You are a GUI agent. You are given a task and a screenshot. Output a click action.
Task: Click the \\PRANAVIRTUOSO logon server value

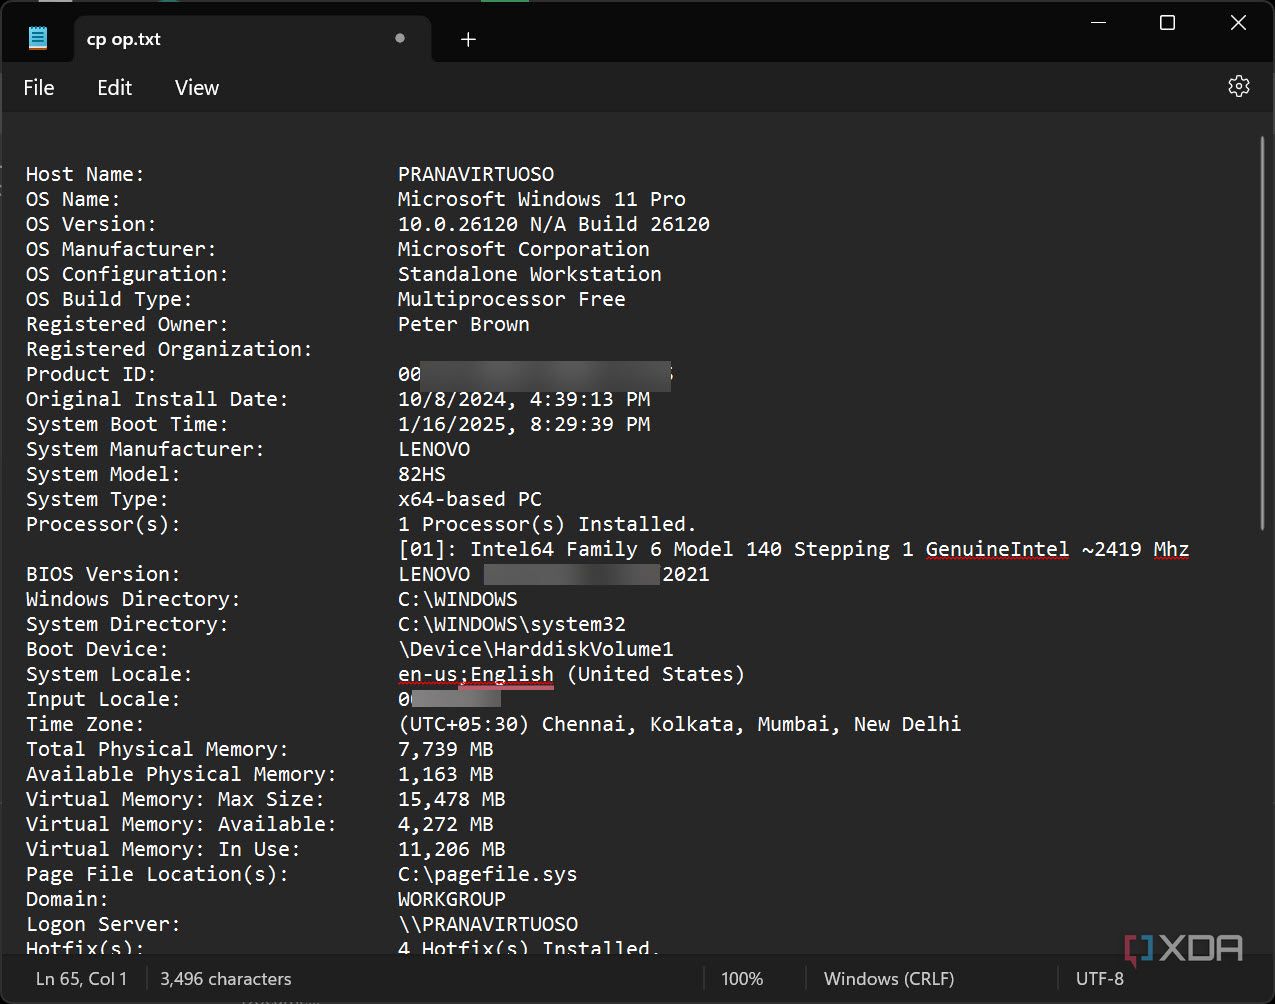(x=488, y=924)
